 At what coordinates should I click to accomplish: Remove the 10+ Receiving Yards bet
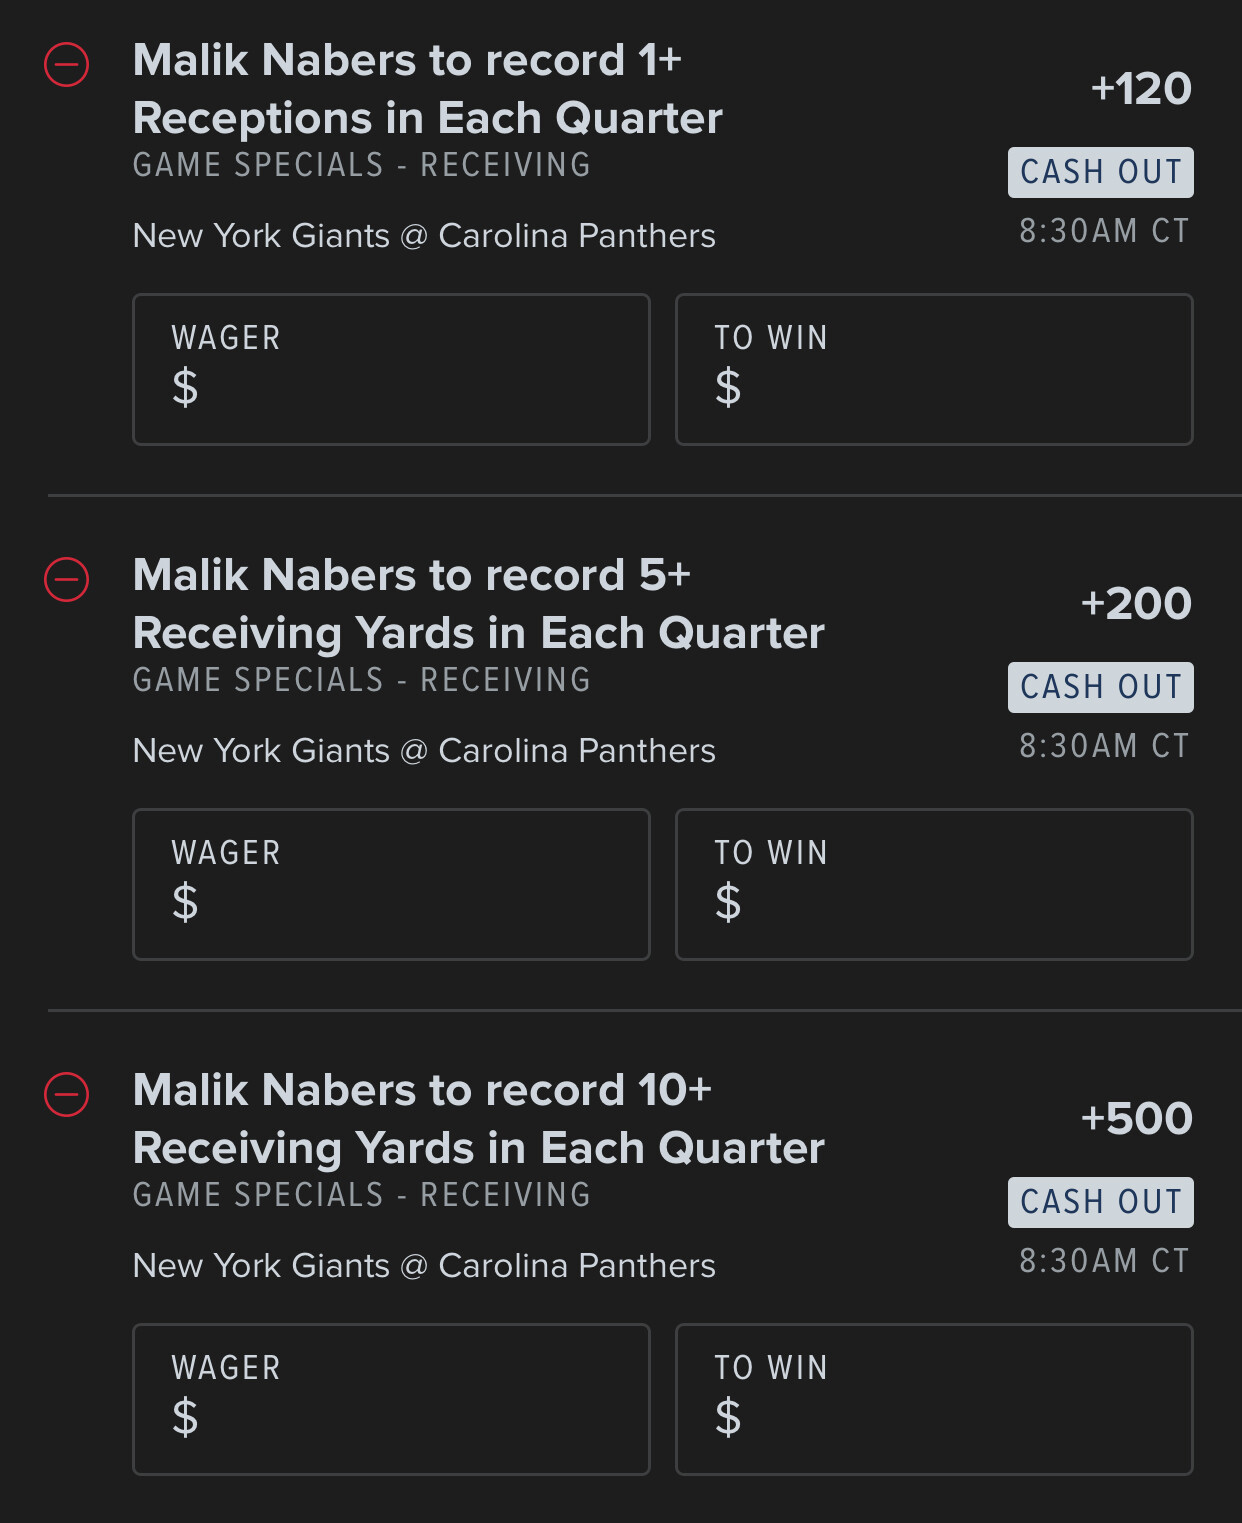[x=67, y=1094]
